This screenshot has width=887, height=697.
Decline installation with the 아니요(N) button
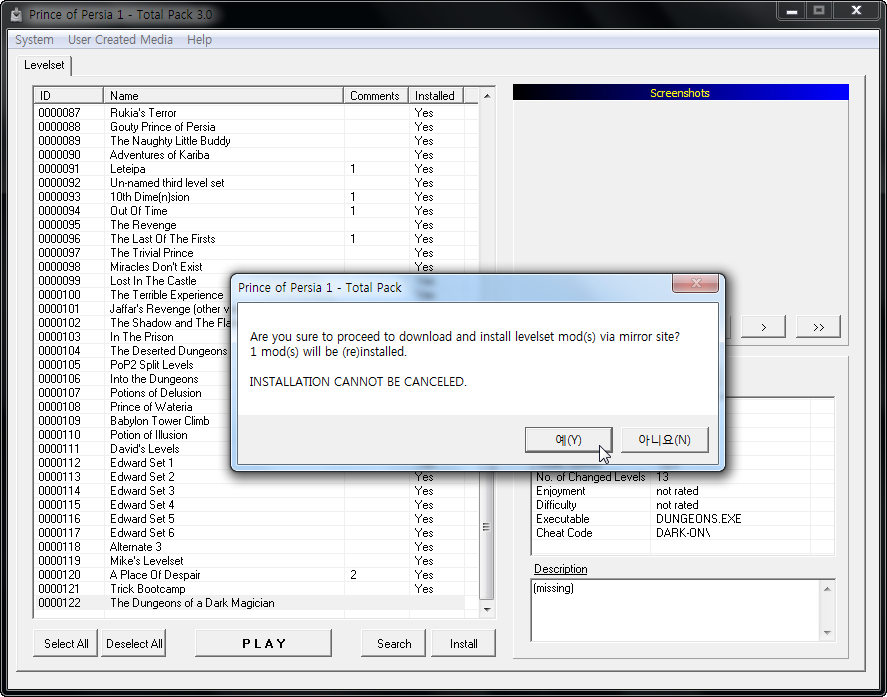[665, 440]
